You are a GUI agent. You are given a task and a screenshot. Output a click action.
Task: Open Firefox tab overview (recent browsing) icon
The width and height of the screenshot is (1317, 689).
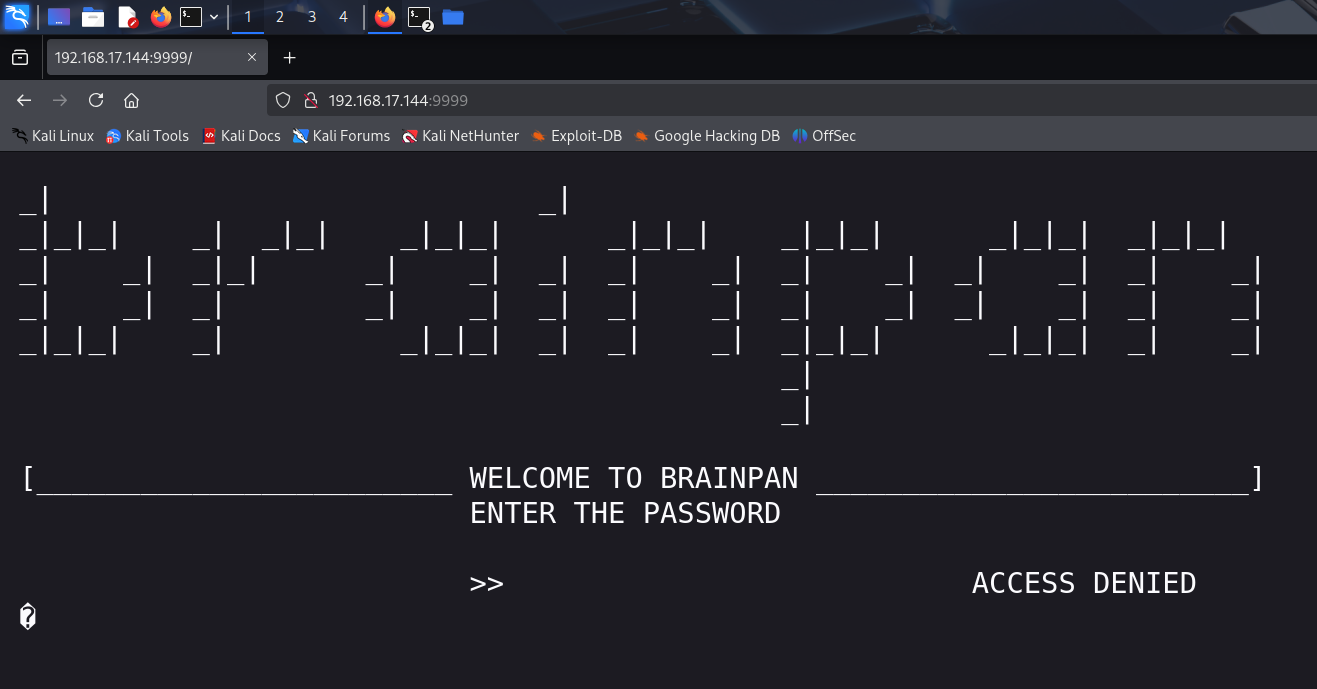[20, 58]
